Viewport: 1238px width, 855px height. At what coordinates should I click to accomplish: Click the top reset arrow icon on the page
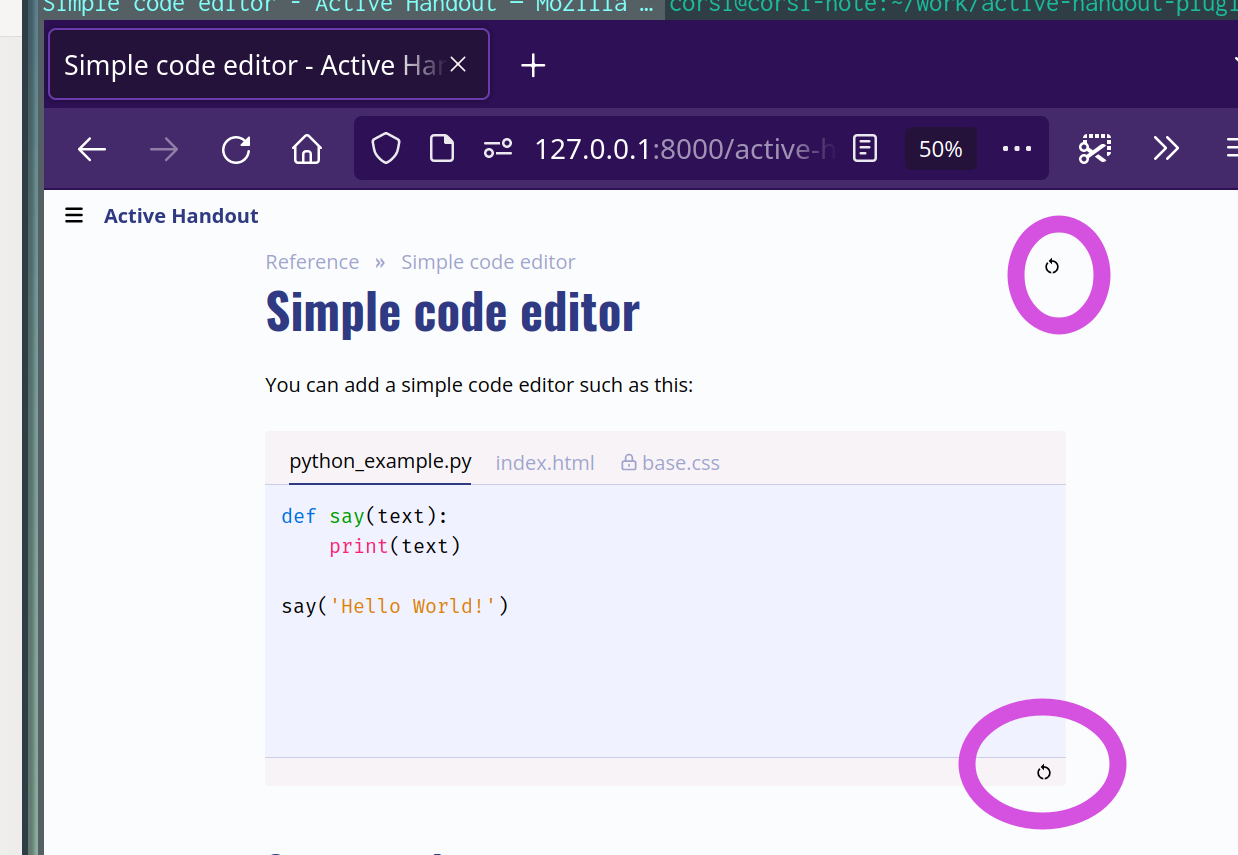click(x=1053, y=266)
